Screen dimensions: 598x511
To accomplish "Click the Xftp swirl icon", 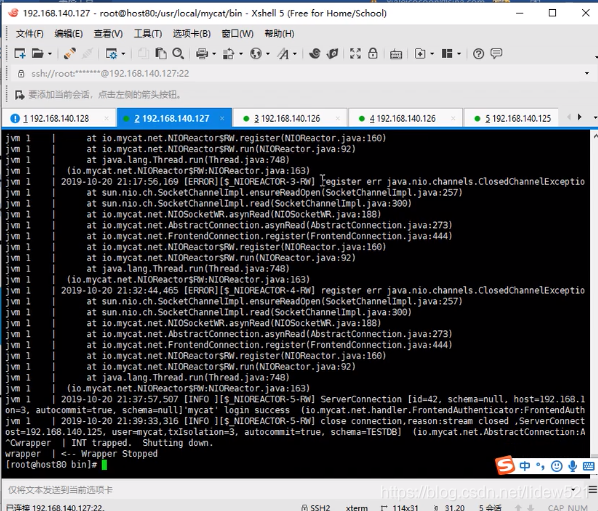I will tap(315, 54).
